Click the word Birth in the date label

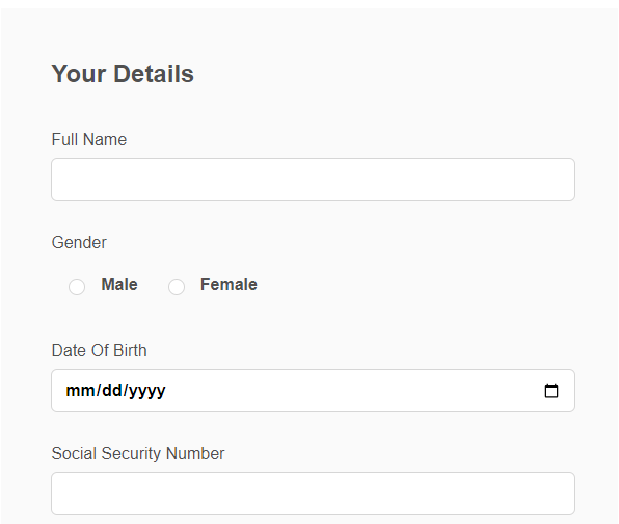127,351
